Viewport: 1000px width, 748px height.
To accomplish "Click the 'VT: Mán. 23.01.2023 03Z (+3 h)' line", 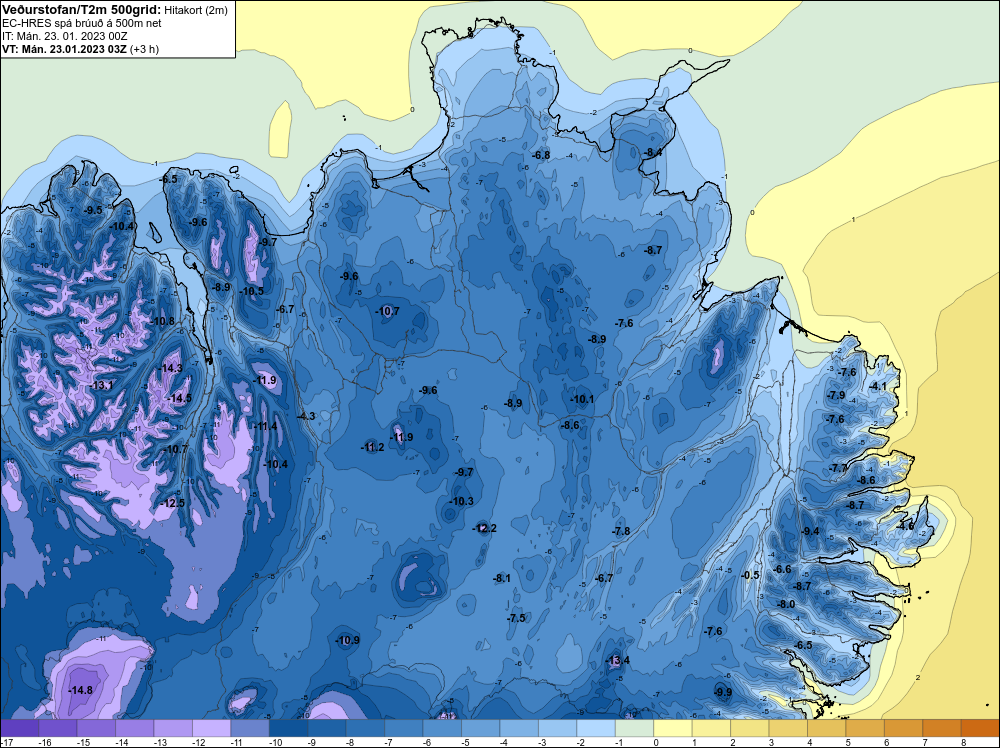I will [80, 49].
